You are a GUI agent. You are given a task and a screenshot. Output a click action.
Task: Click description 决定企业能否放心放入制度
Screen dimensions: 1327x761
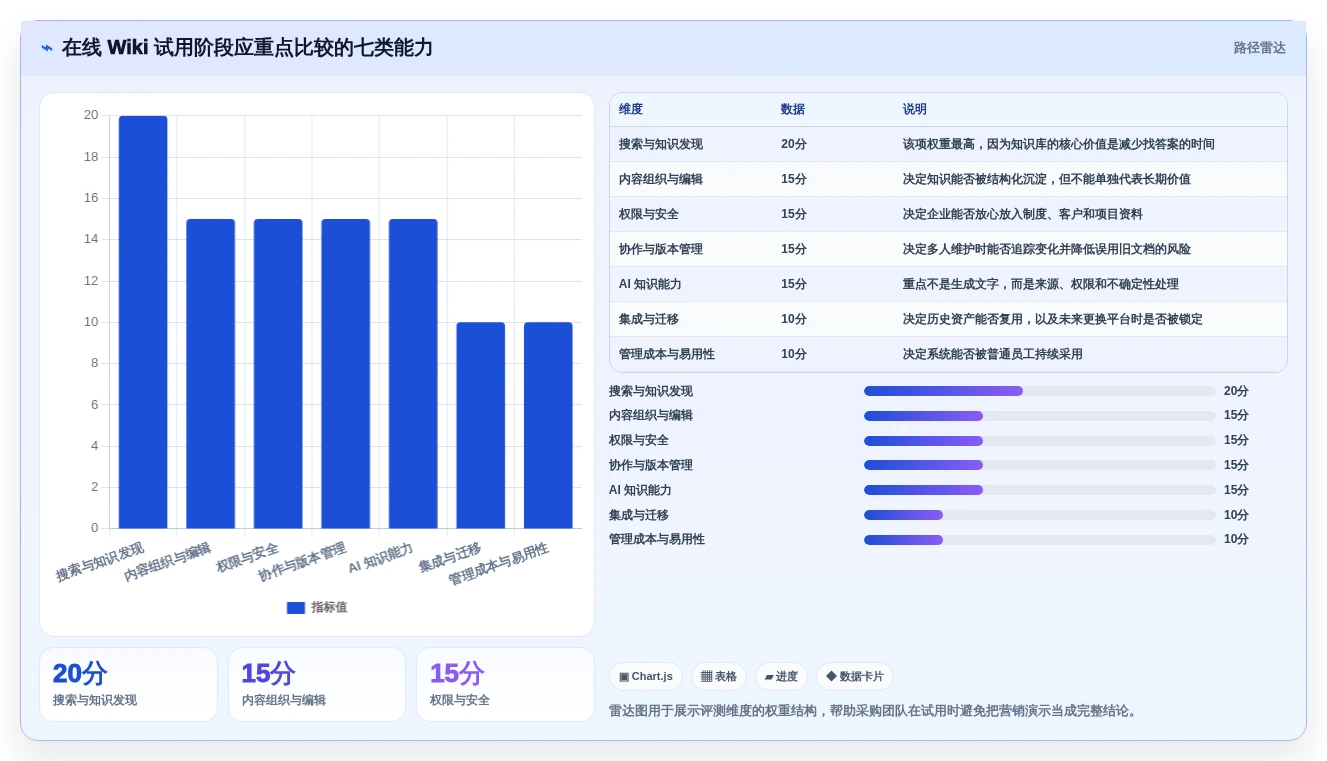point(1023,214)
